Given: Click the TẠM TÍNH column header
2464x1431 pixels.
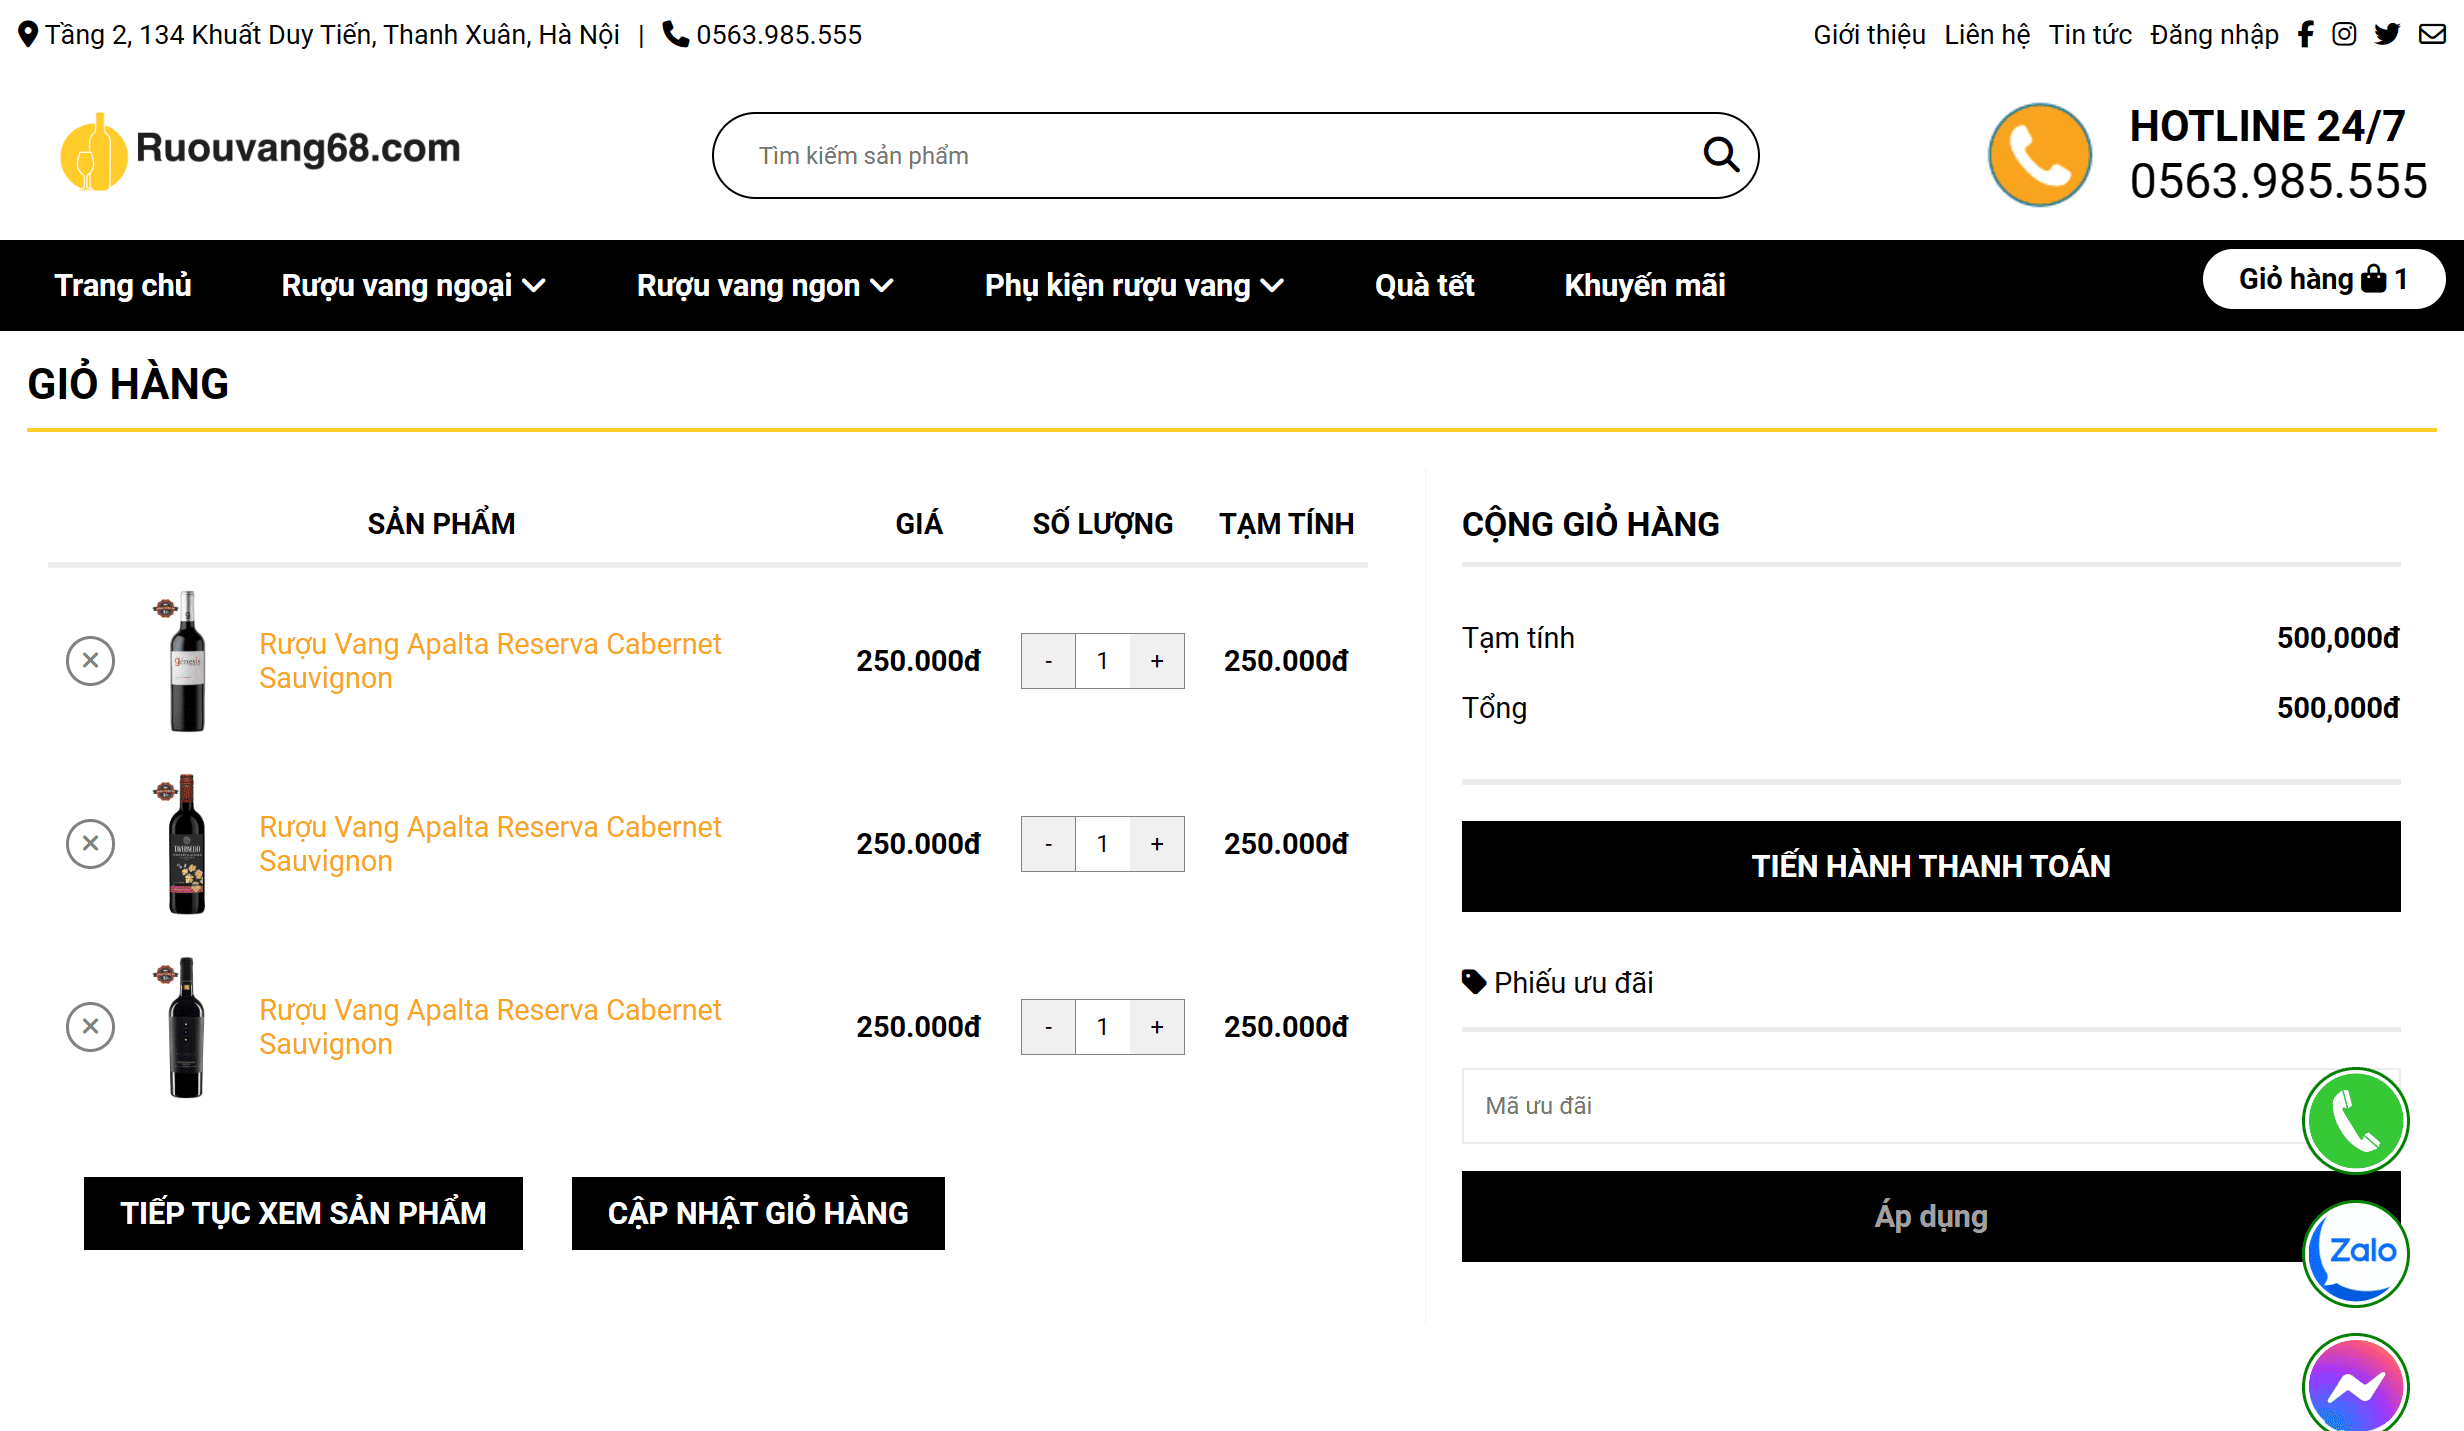Looking at the screenshot, I should (x=1286, y=524).
